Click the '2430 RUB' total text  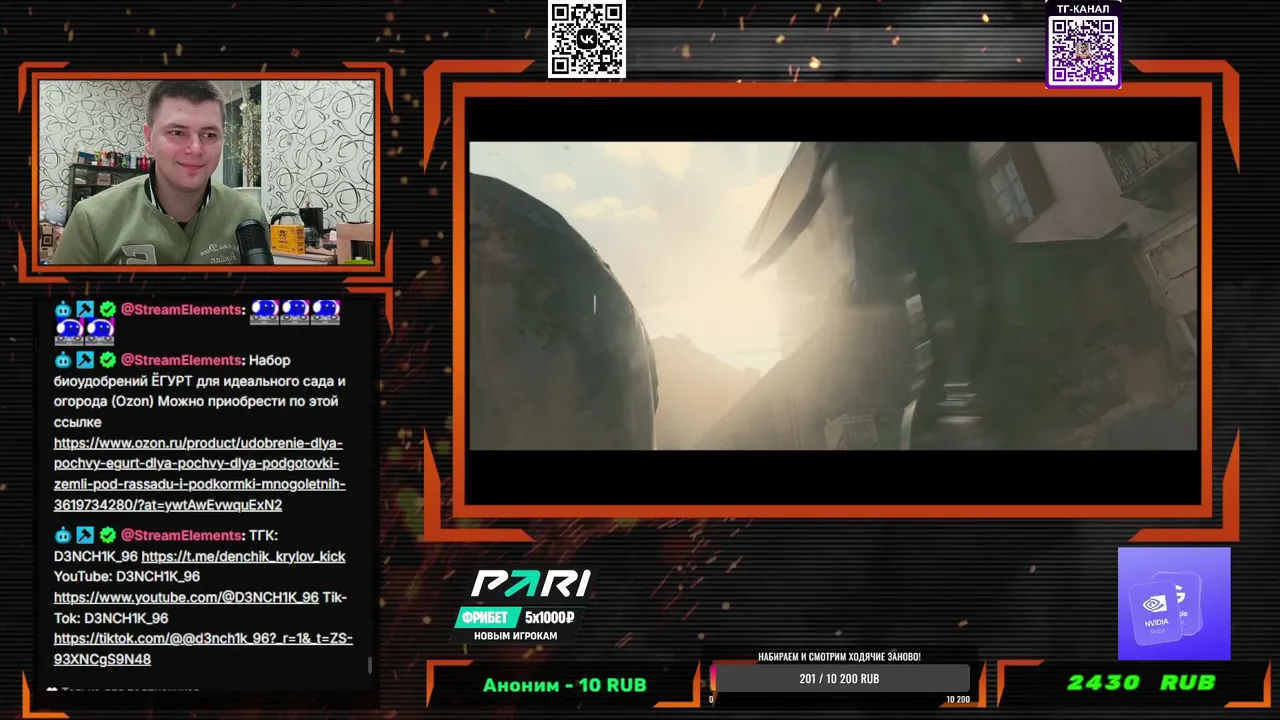(x=1141, y=683)
